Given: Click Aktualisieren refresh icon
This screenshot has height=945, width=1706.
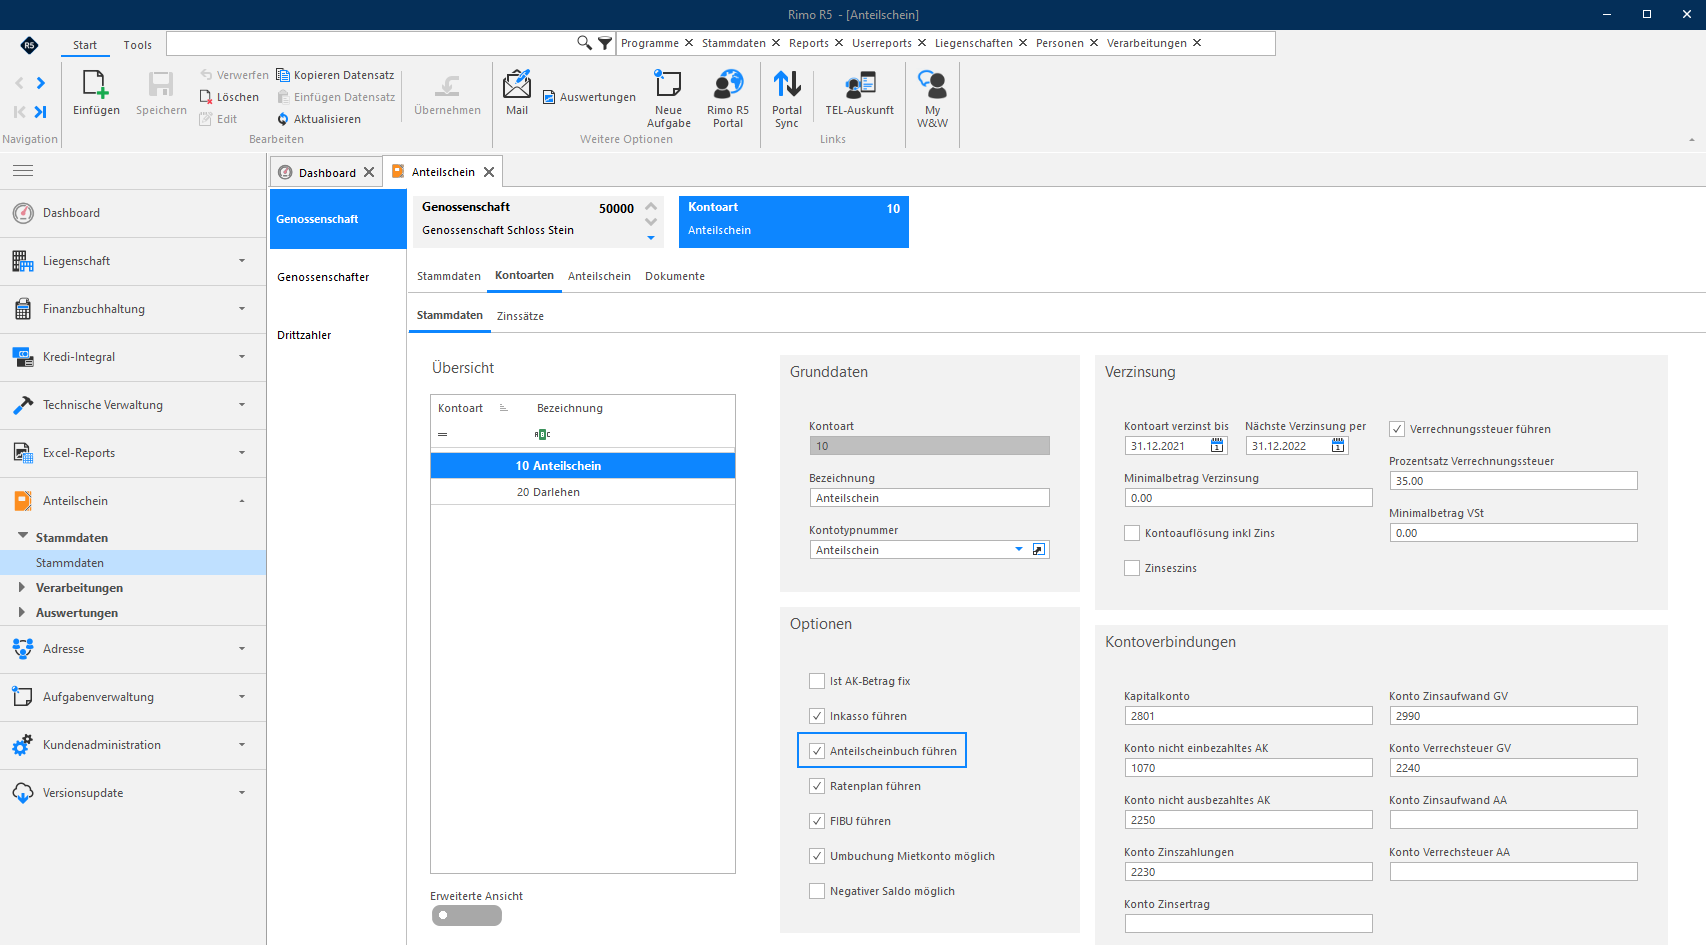Looking at the screenshot, I should tap(283, 119).
